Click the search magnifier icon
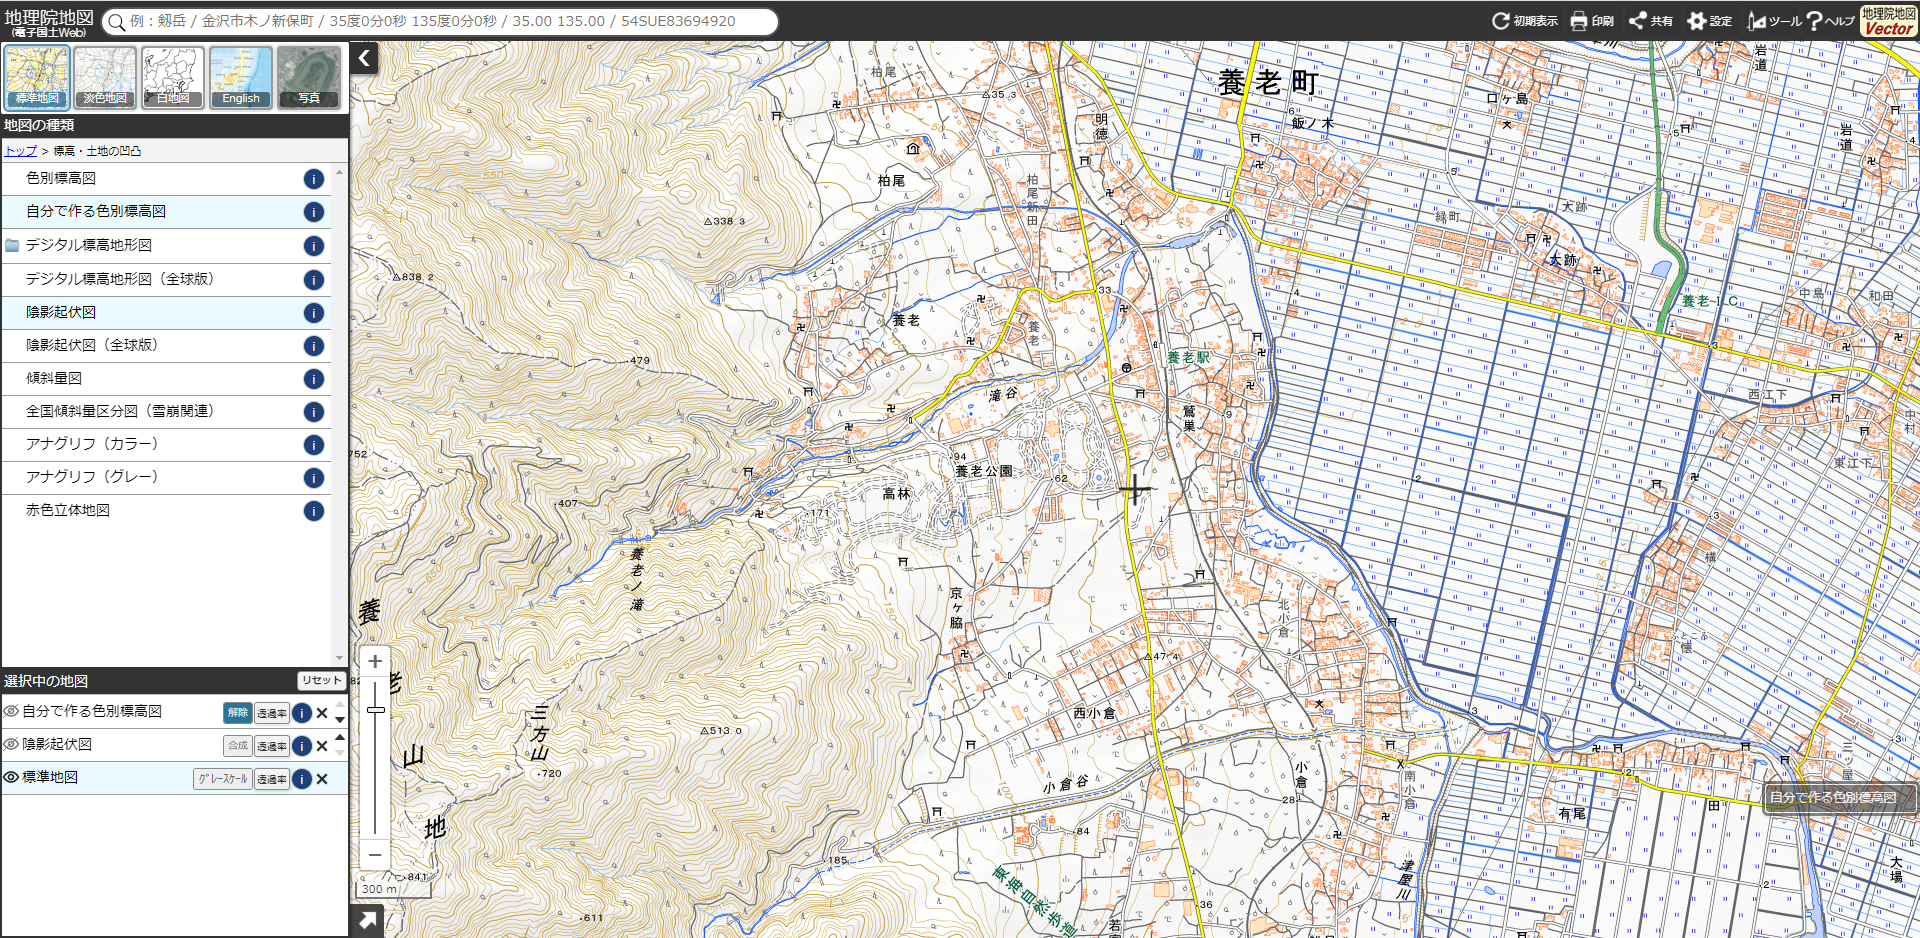The height and width of the screenshot is (938, 1920). pyautogui.click(x=117, y=21)
